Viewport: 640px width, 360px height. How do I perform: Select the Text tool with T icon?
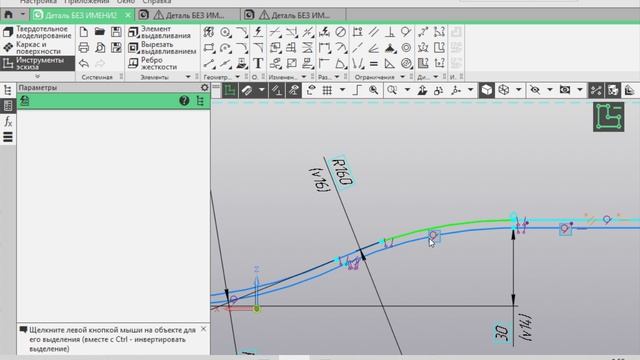(258, 63)
